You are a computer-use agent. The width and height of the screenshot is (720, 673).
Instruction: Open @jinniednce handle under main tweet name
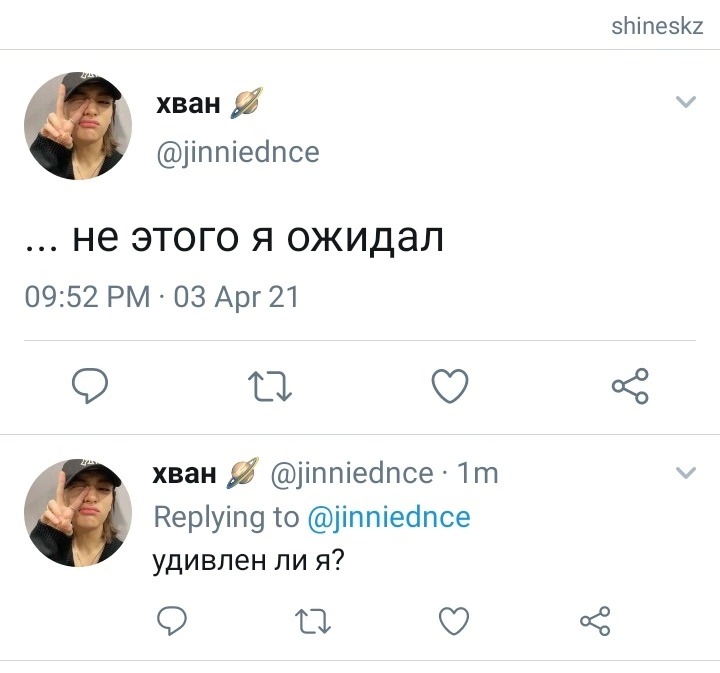238,152
